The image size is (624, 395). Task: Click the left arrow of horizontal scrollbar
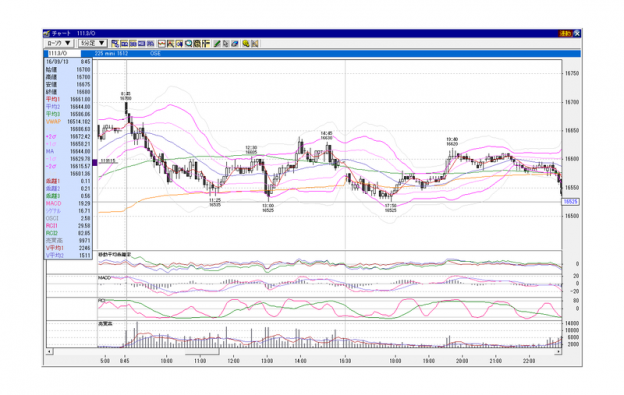coord(49,351)
